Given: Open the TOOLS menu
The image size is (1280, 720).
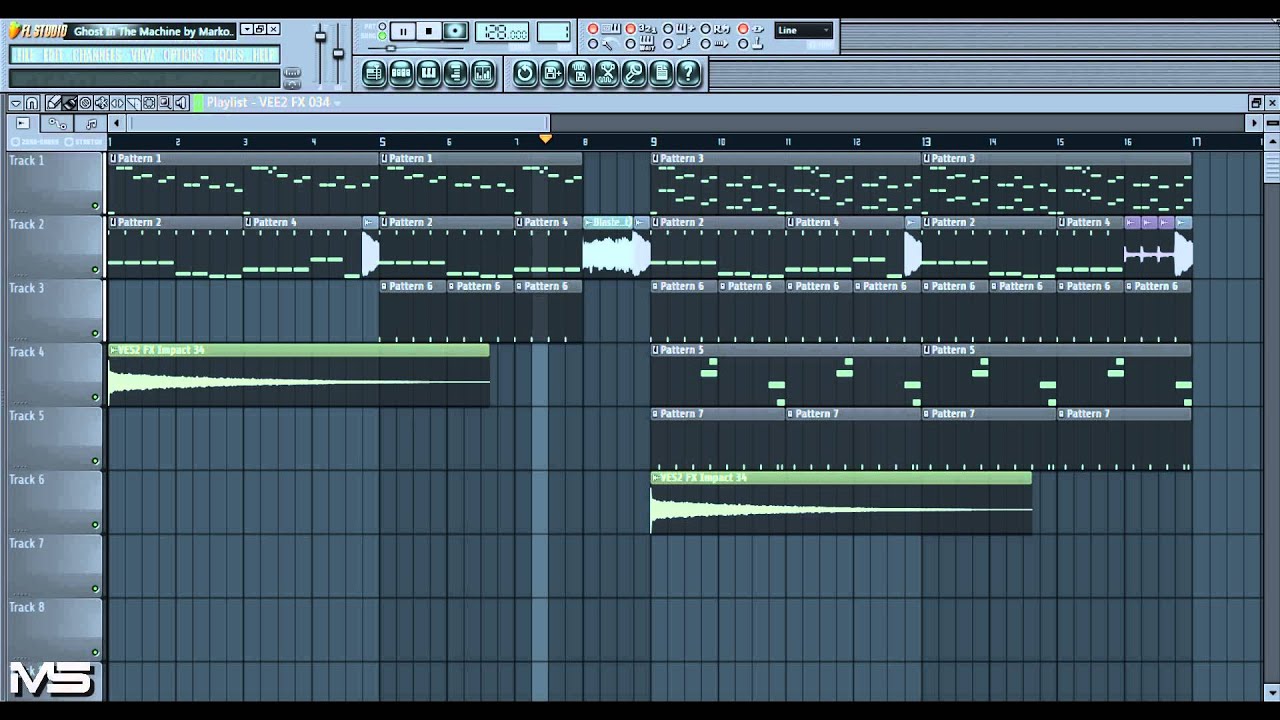Looking at the screenshot, I should pos(229,55).
